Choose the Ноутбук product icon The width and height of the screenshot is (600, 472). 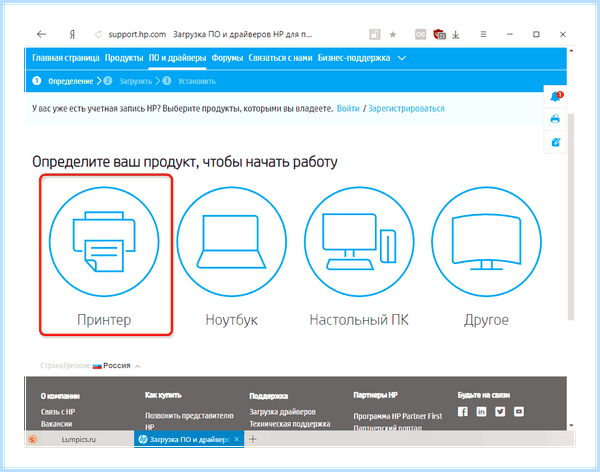coord(232,242)
